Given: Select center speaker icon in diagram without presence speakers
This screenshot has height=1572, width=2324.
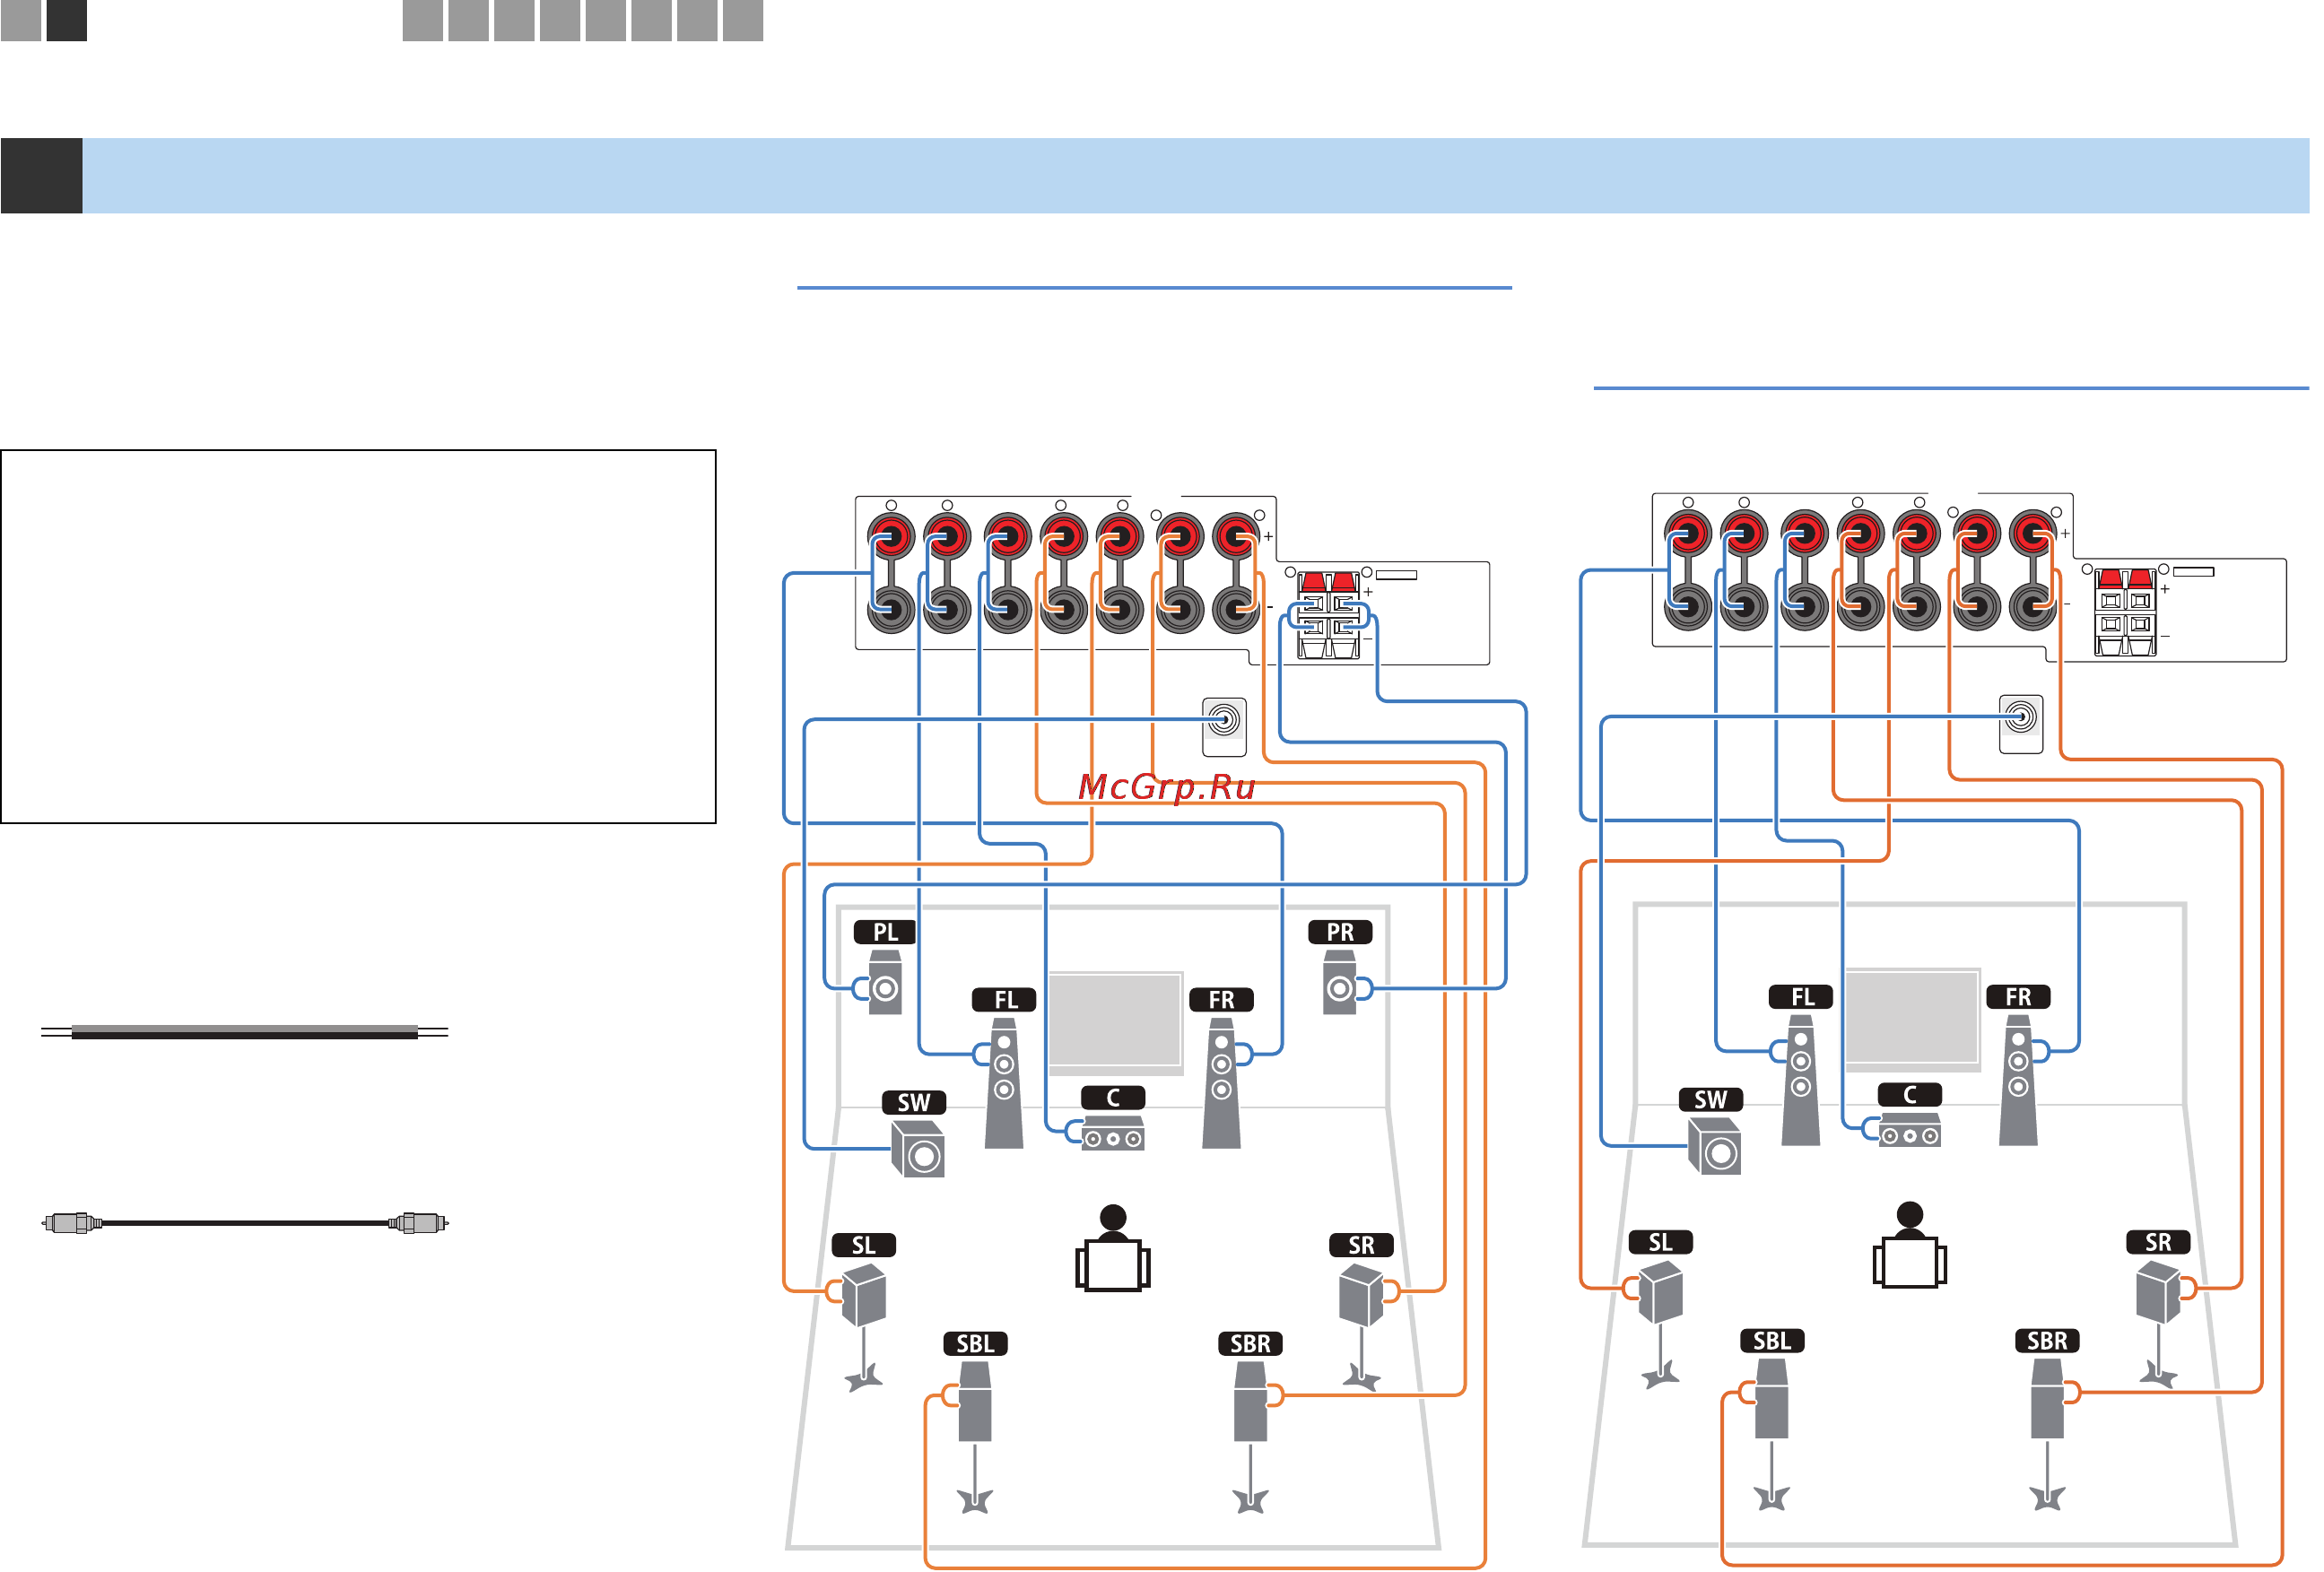Looking at the screenshot, I should coord(1910,1132).
